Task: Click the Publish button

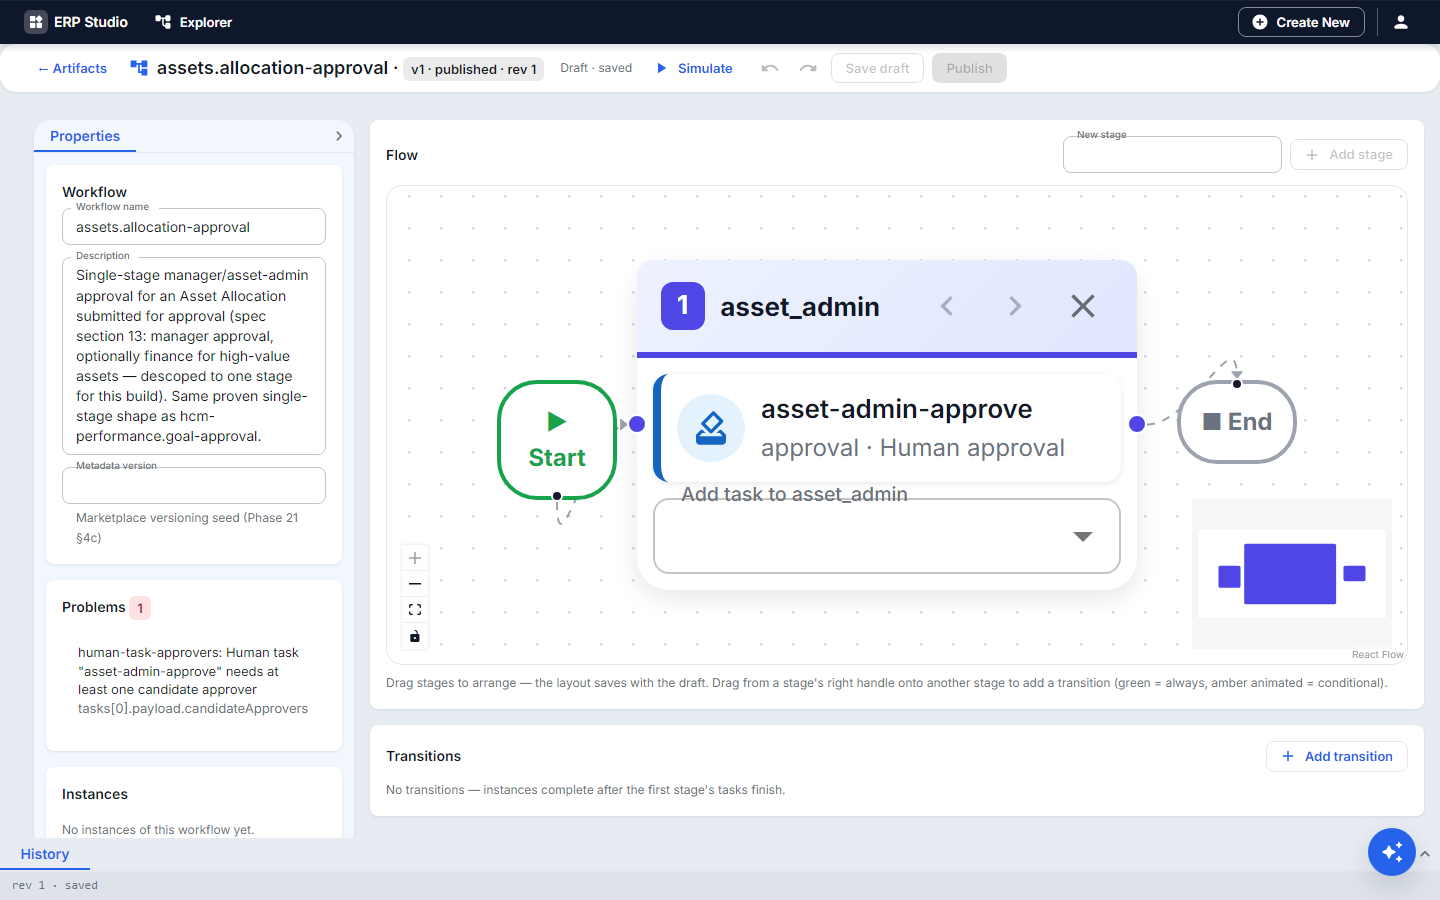Action: 969,68
